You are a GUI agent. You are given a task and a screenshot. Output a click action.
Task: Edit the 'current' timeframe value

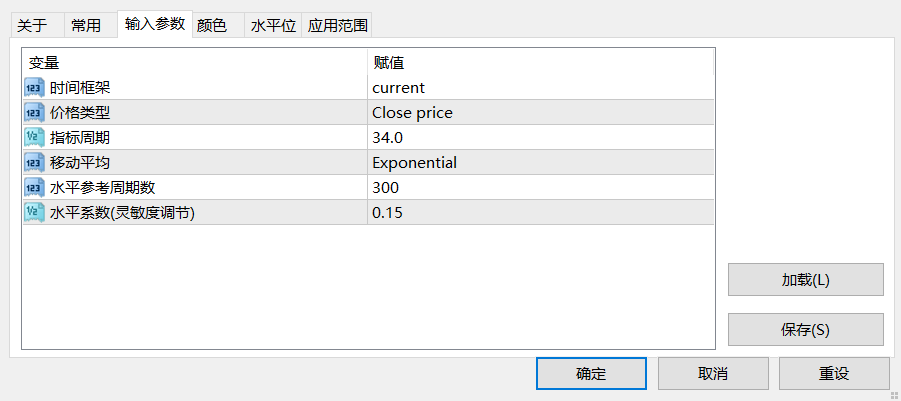coord(541,88)
